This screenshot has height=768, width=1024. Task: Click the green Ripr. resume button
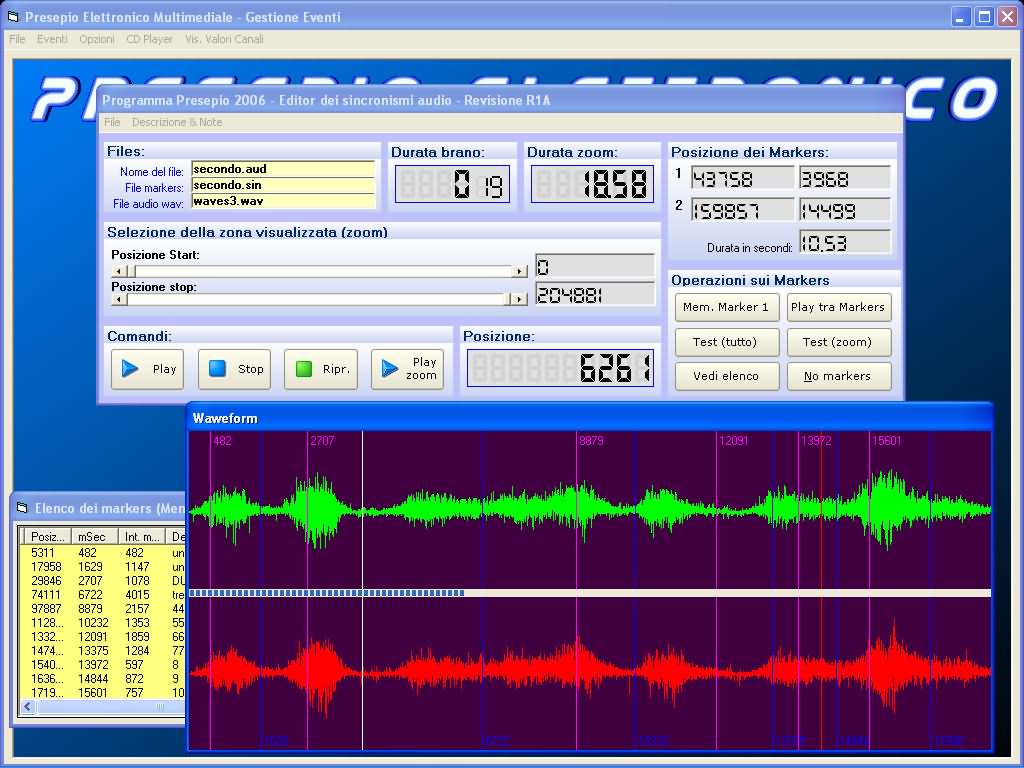tap(320, 369)
